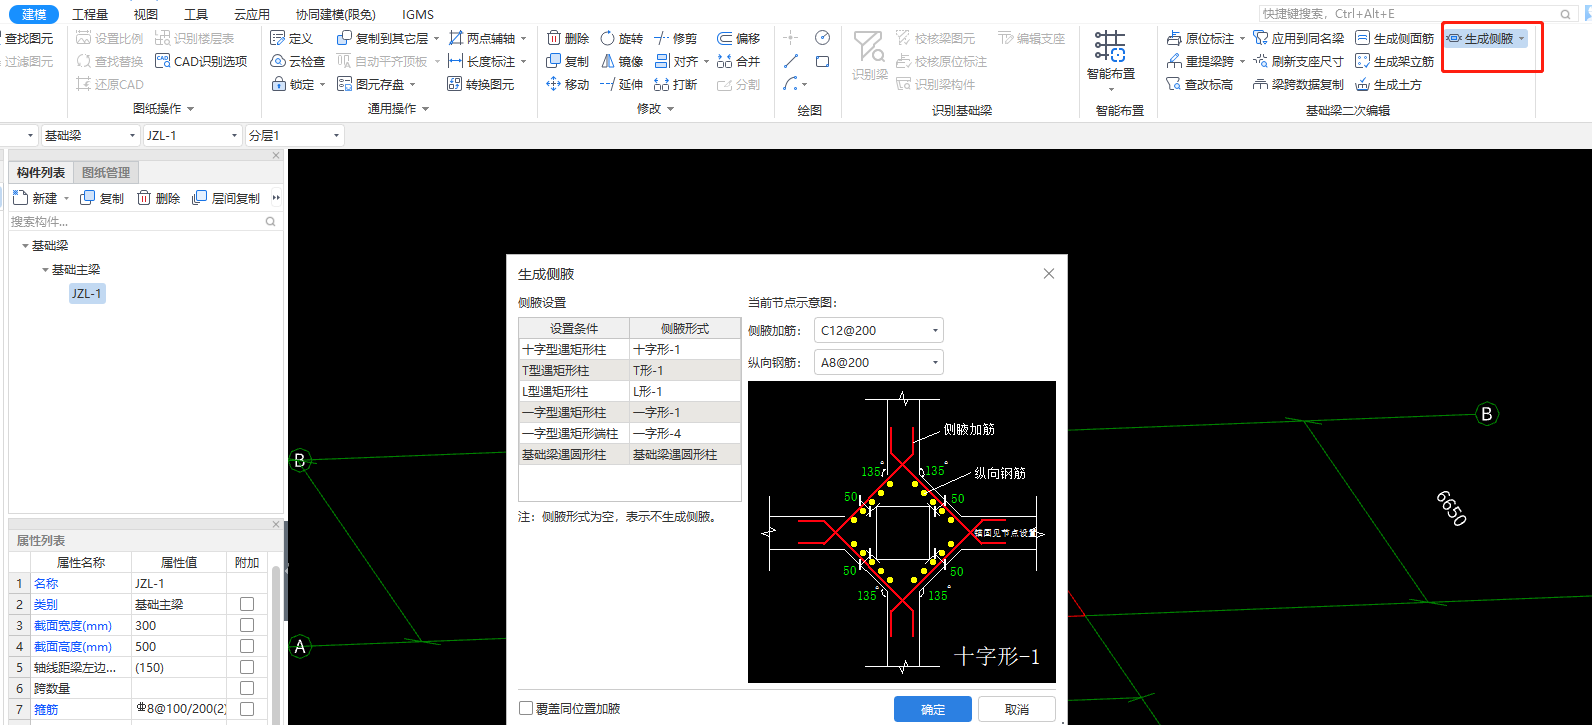Open the JZL-1 component dropdown
This screenshot has height=725, width=1592.
pyautogui.click(x=193, y=135)
